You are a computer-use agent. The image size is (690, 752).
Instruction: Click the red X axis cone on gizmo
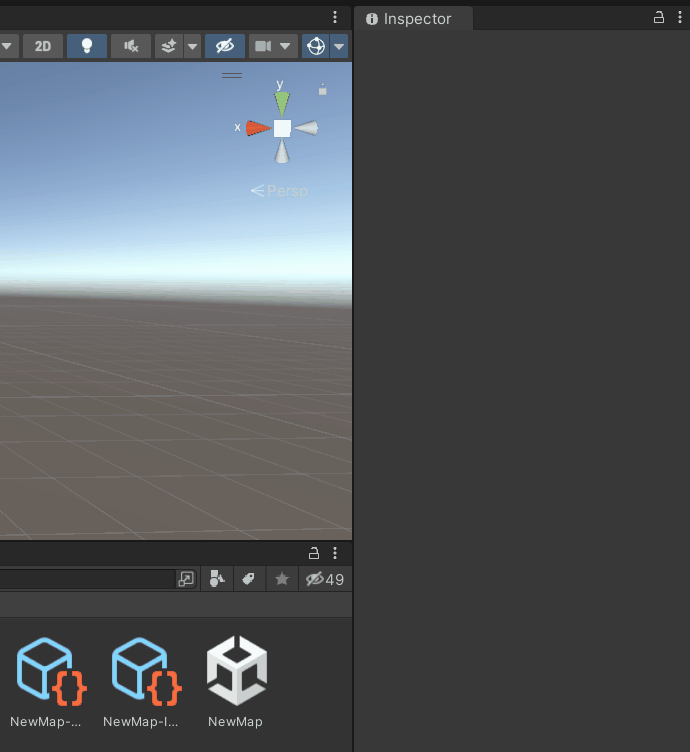(x=258, y=129)
